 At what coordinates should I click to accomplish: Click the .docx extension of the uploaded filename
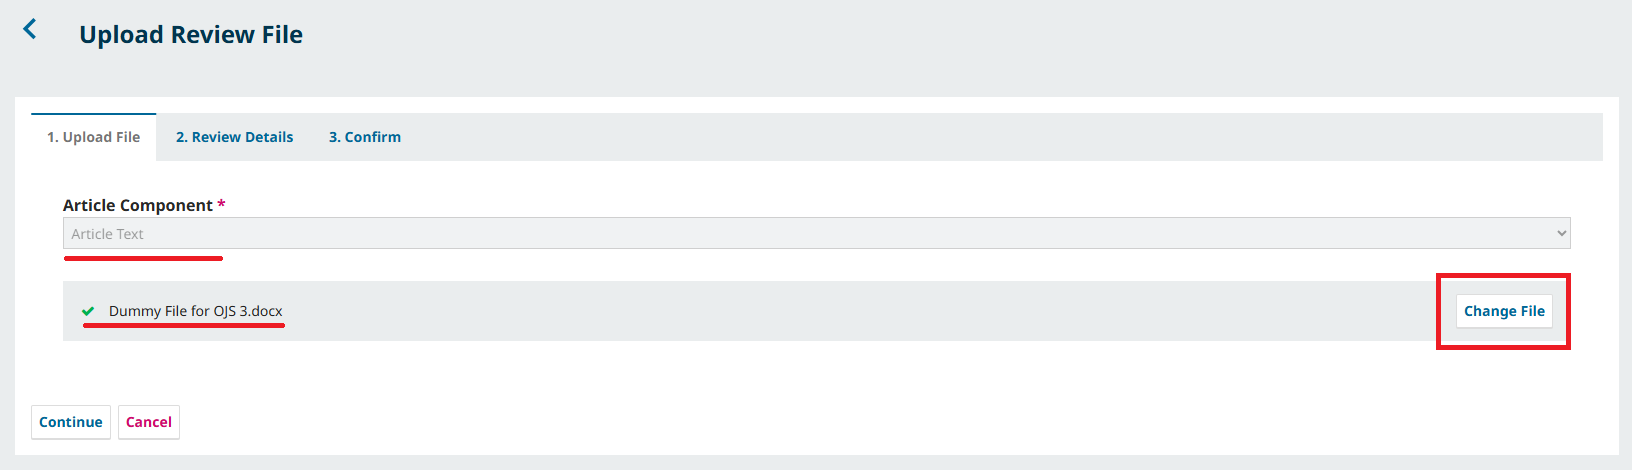pos(265,311)
